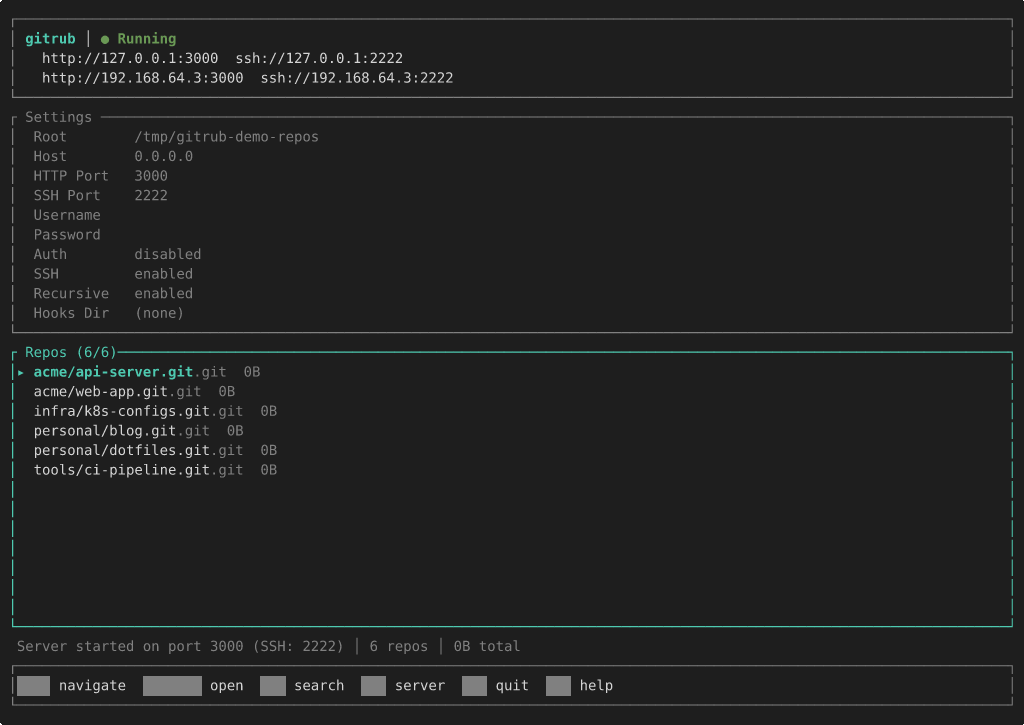1024x725 pixels.
Task: Click the key badge next to help
Action: pos(558,686)
